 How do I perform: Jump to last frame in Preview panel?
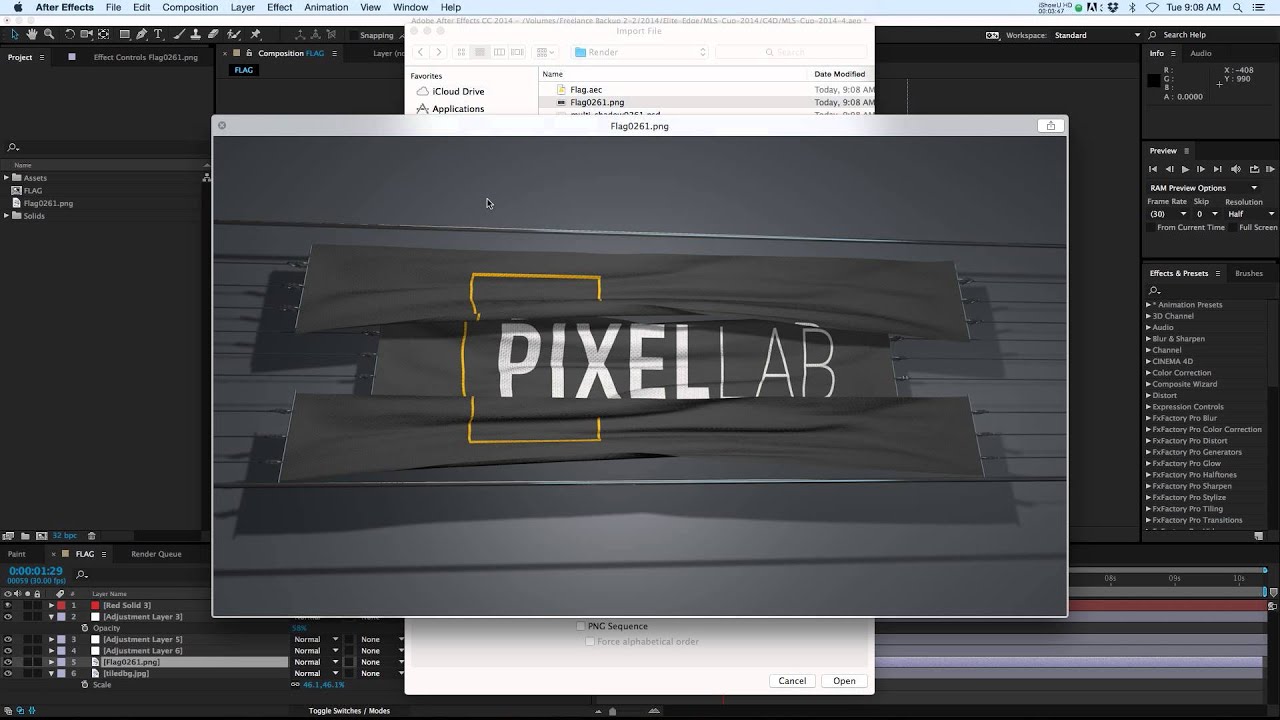click(x=1217, y=169)
